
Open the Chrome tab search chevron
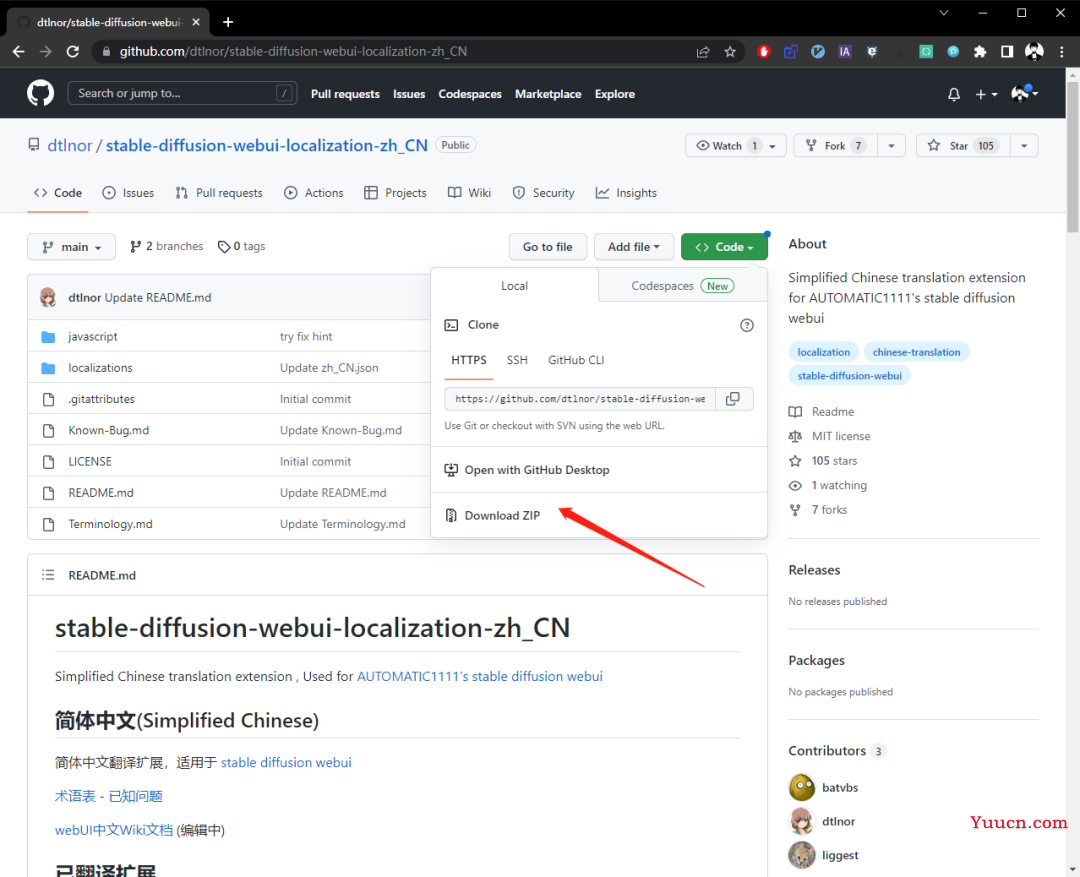[x=944, y=12]
